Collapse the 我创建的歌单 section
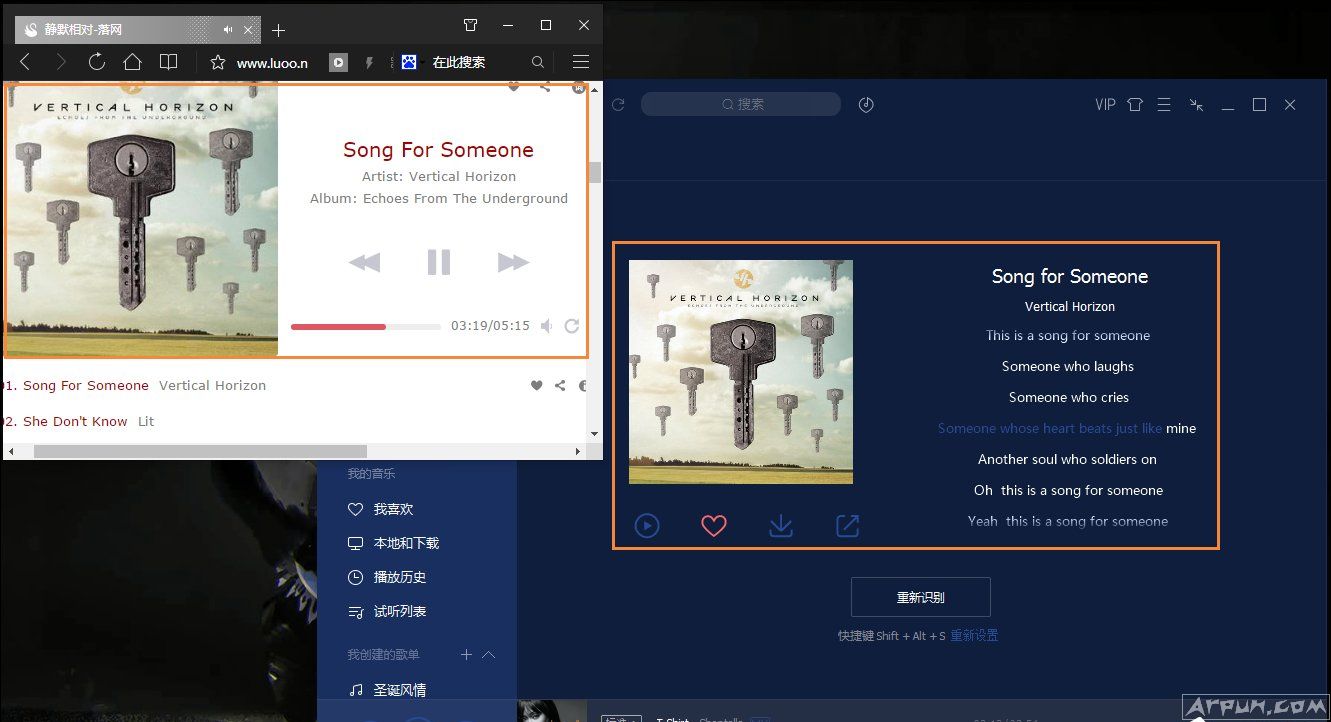Image resolution: width=1331 pixels, height=722 pixels. tap(489, 655)
